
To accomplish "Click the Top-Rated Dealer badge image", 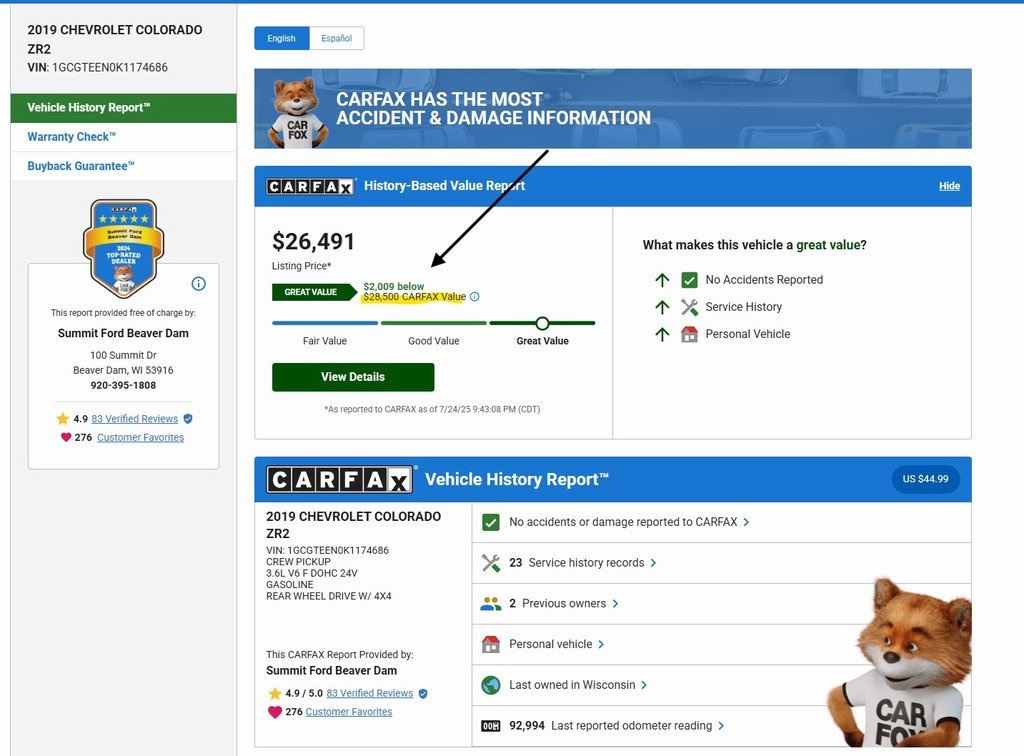I will point(123,248).
